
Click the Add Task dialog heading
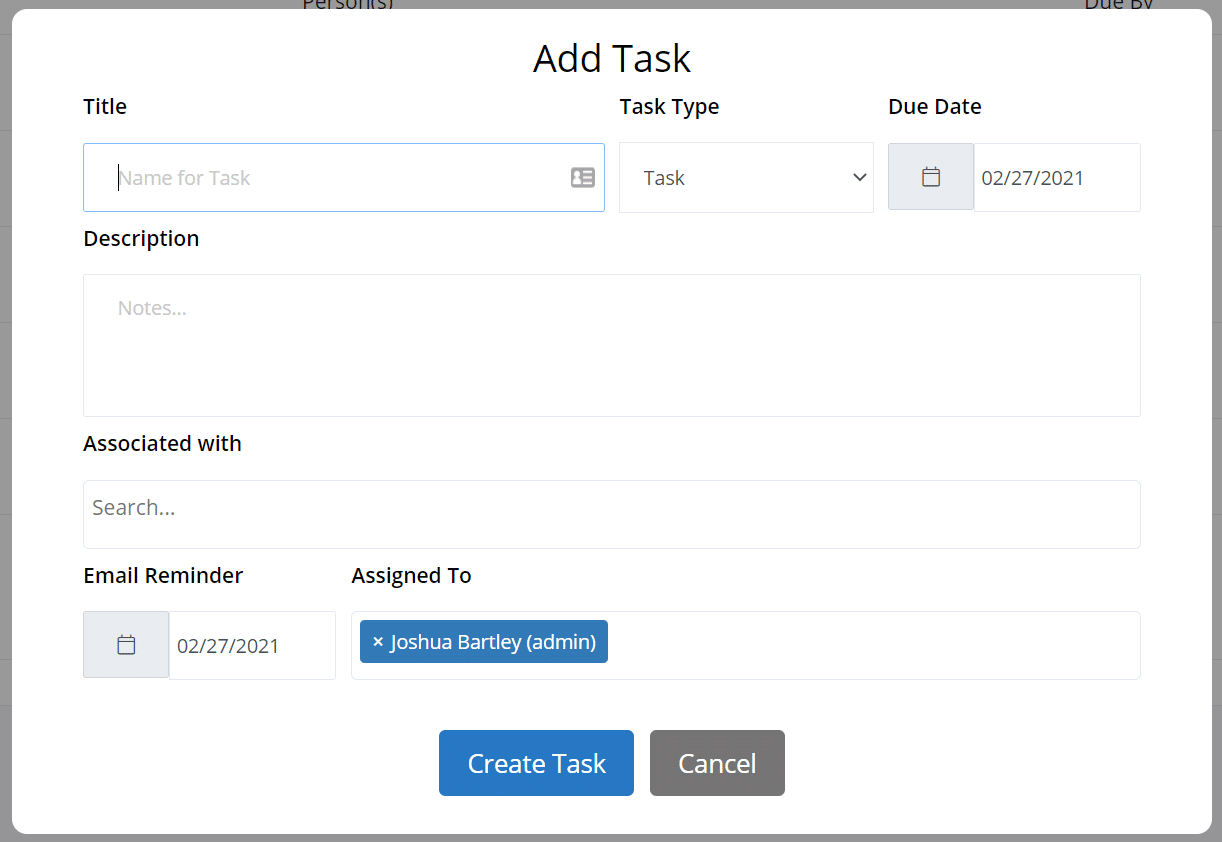611,58
